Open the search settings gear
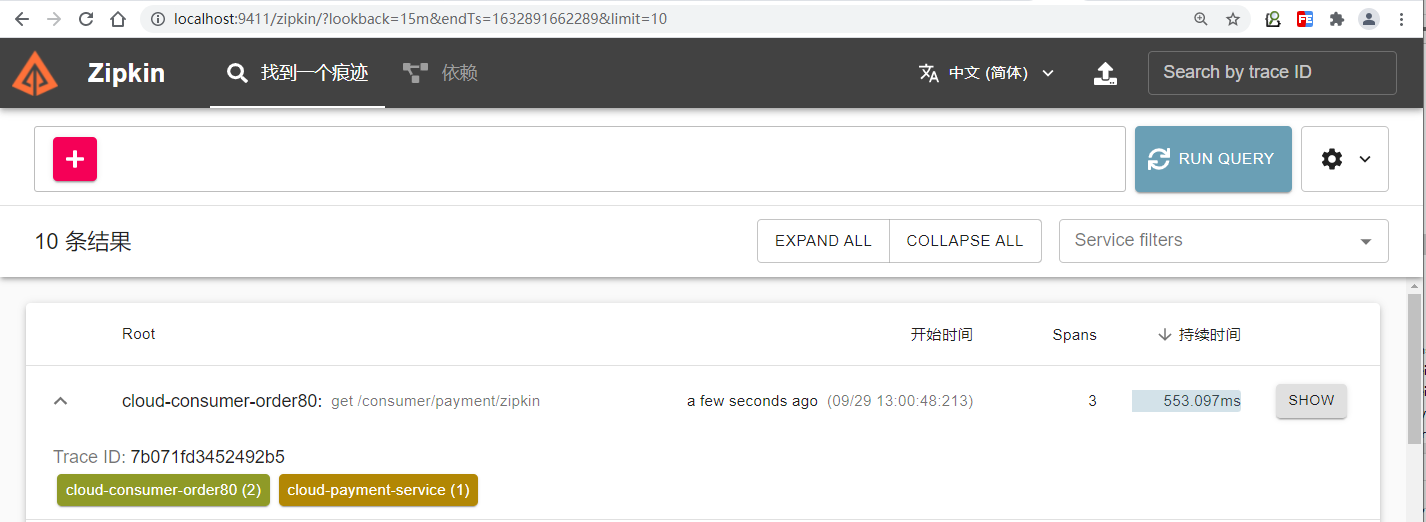 pos(1332,159)
